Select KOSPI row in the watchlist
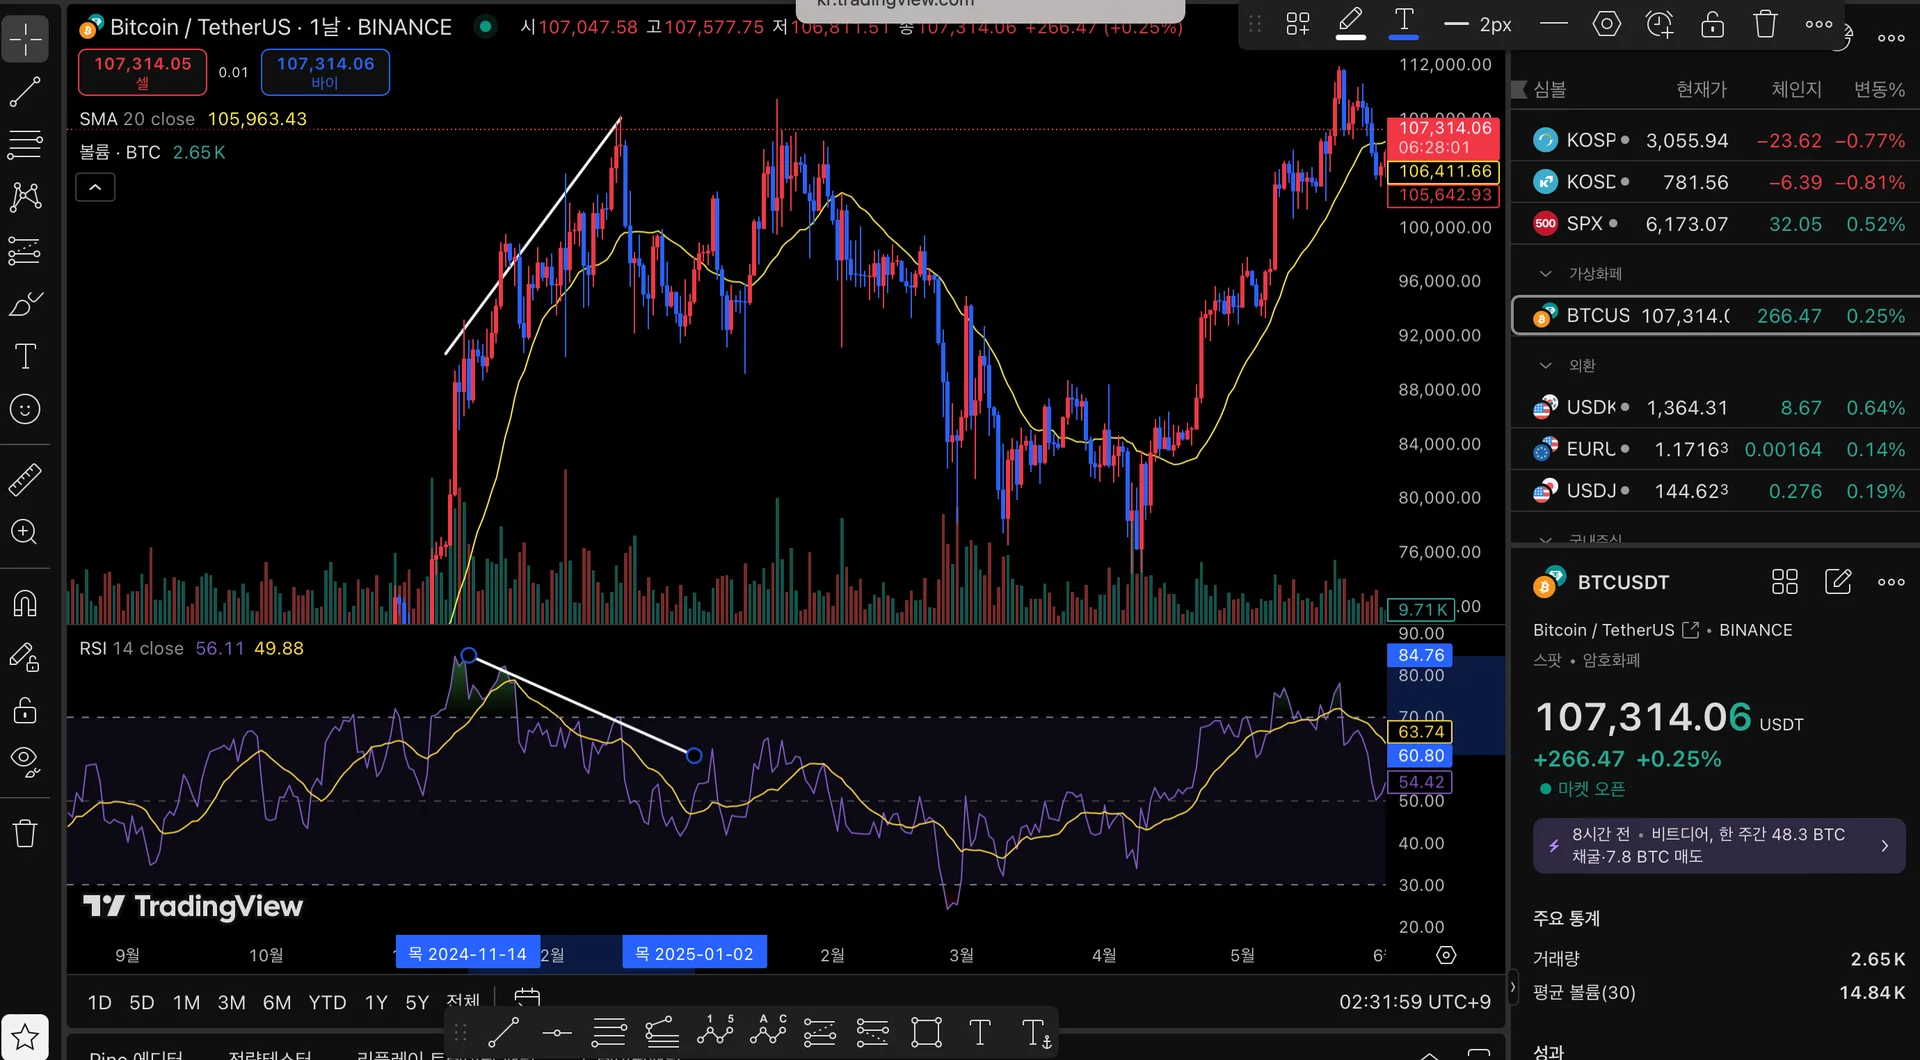 click(1716, 141)
